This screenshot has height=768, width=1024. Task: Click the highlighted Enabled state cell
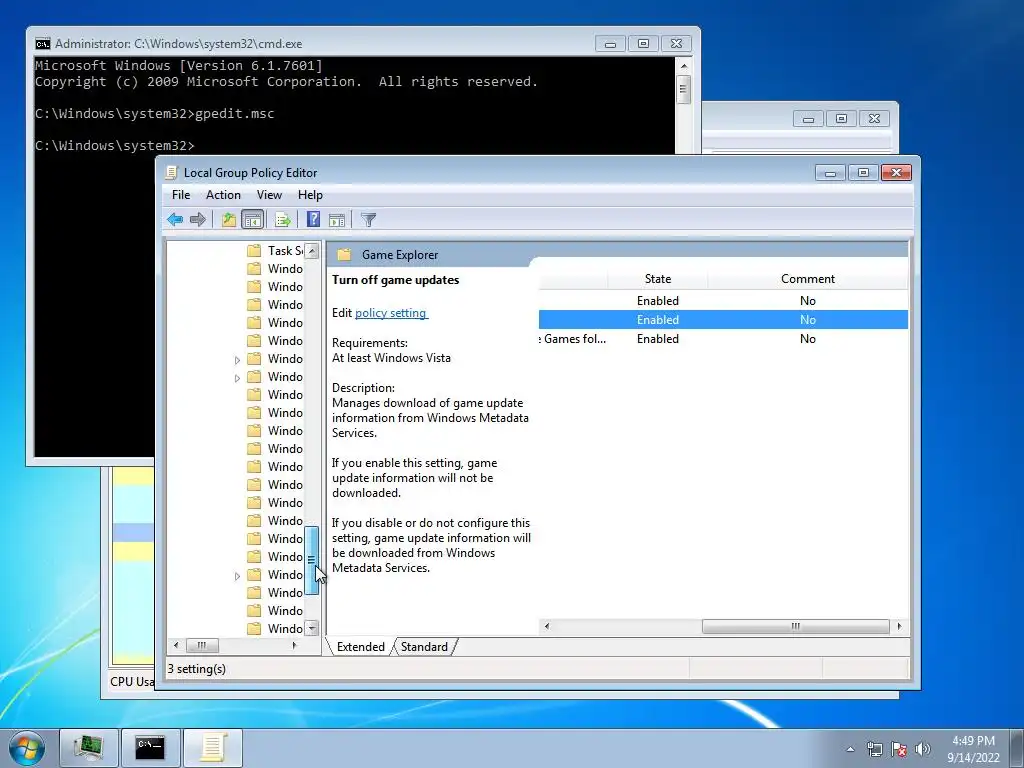pyautogui.click(x=658, y=320)
